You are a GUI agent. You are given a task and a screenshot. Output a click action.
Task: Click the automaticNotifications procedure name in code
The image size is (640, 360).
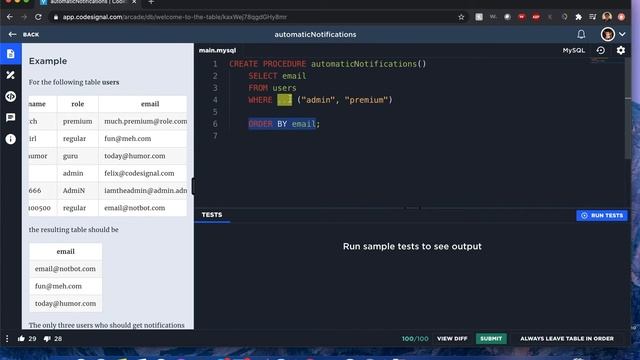click(364, 64)
